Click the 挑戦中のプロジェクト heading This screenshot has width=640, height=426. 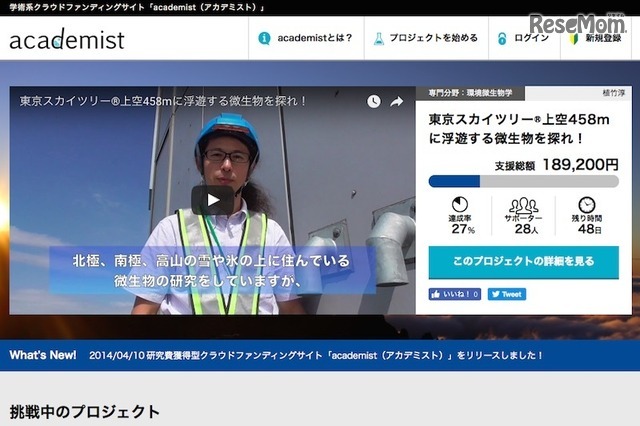(x=84, y=412)
